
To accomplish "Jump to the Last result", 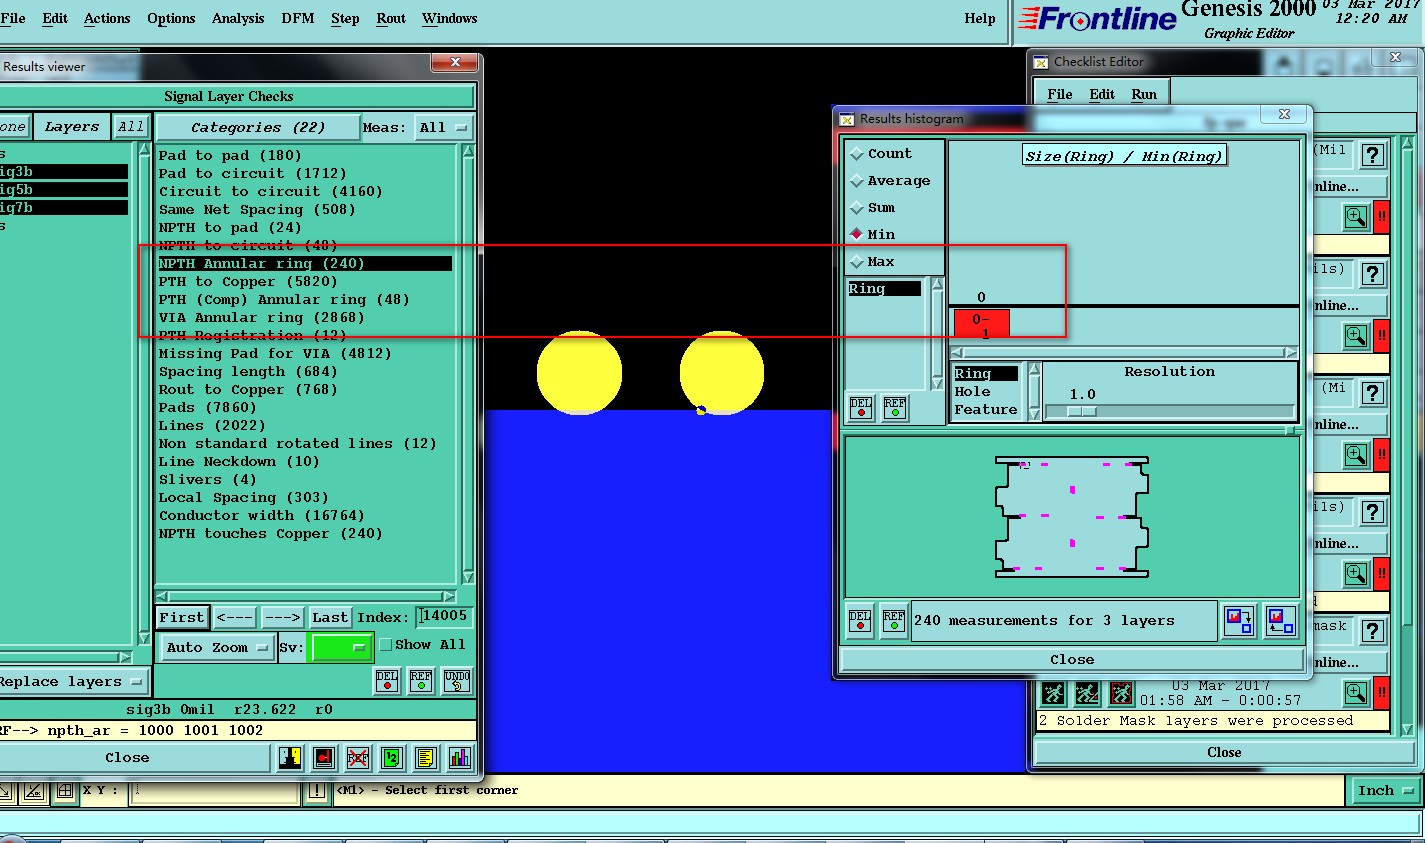I will [x=330, y=618].
